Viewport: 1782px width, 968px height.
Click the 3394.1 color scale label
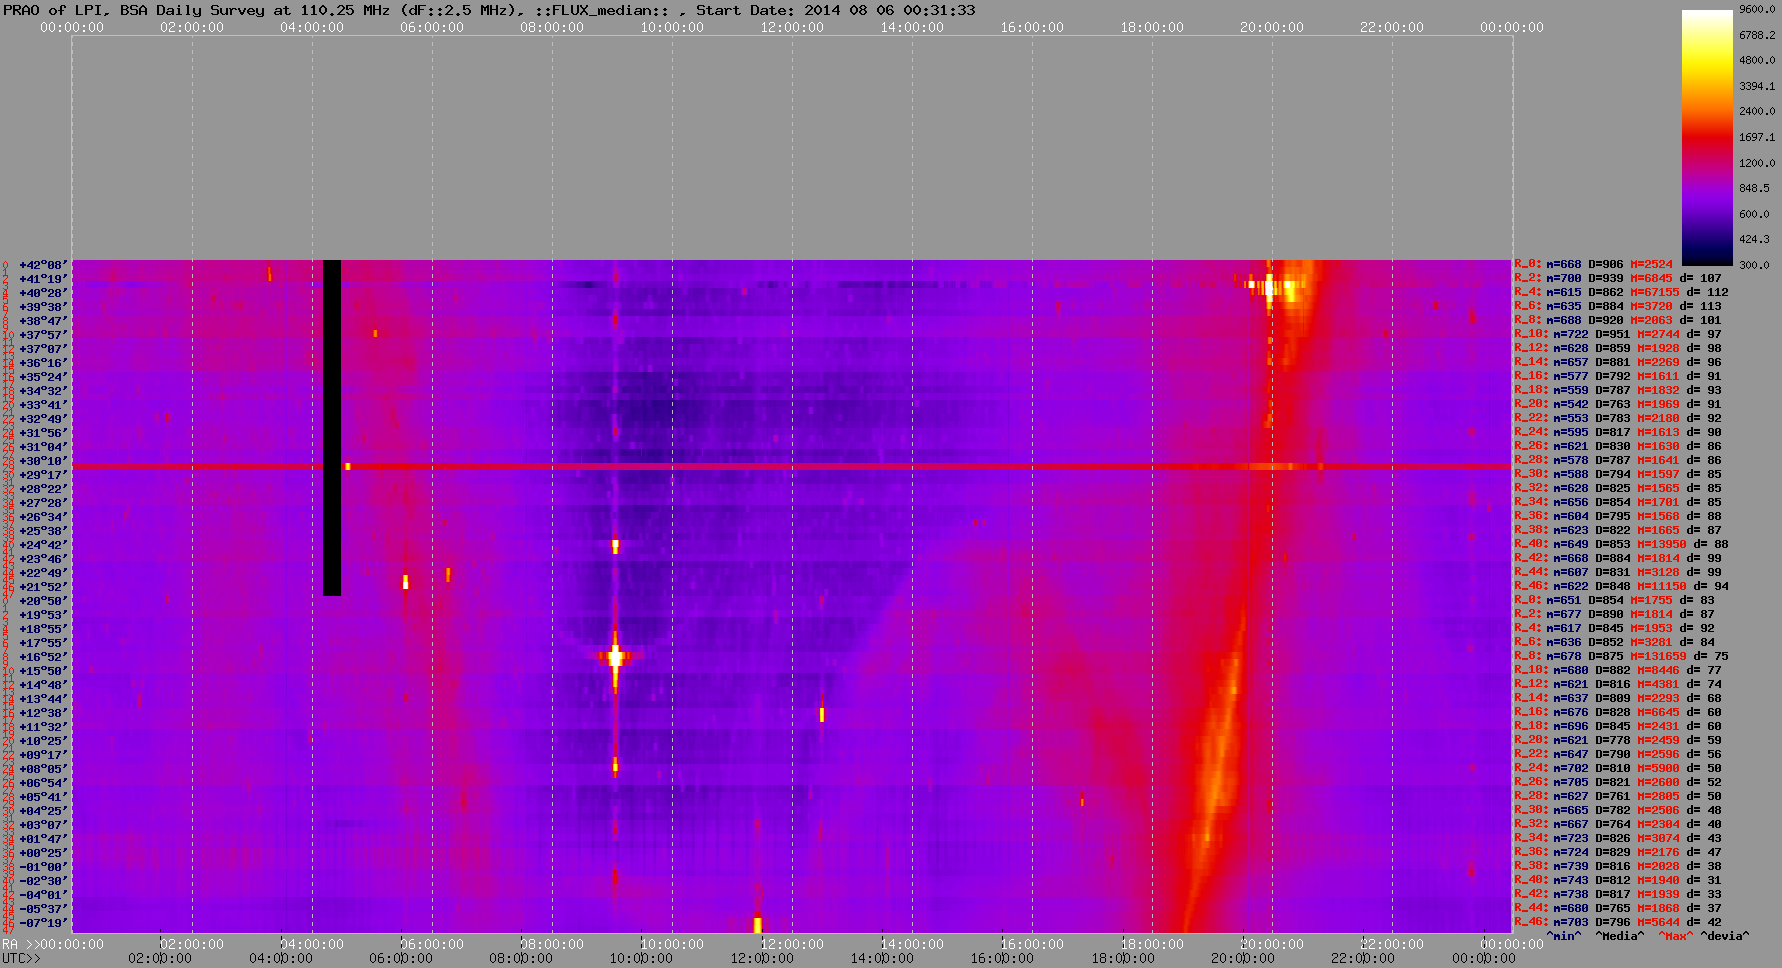[1757, 86]
